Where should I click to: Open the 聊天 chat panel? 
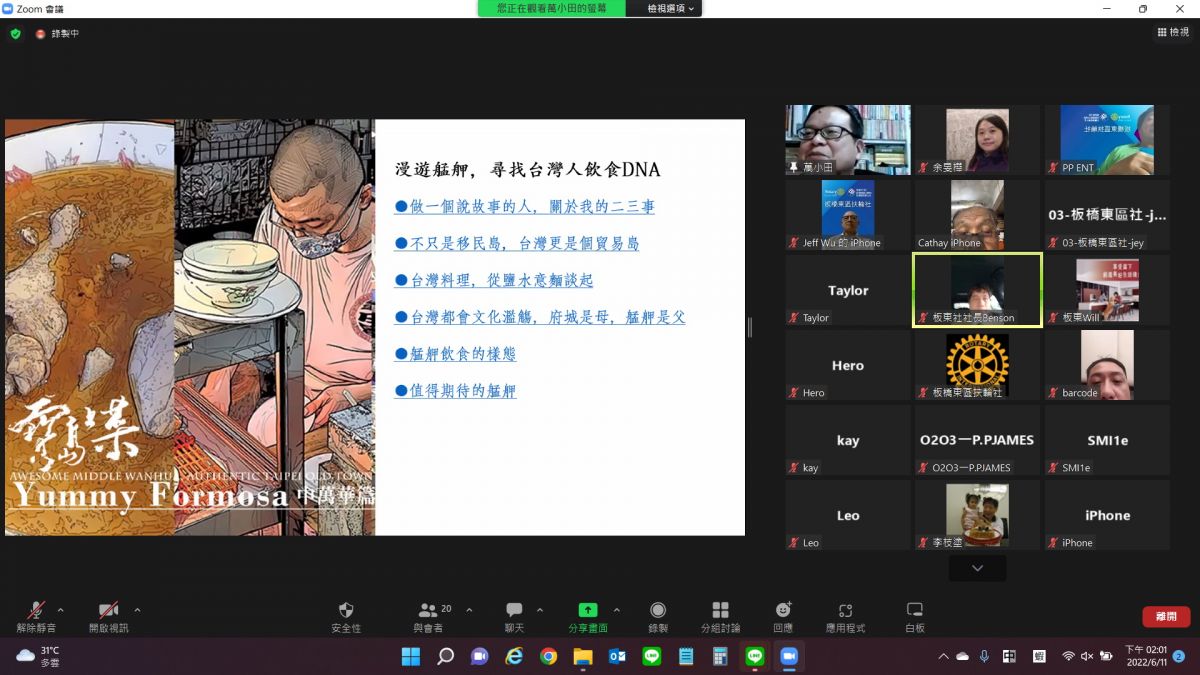(x=514, y=617)
